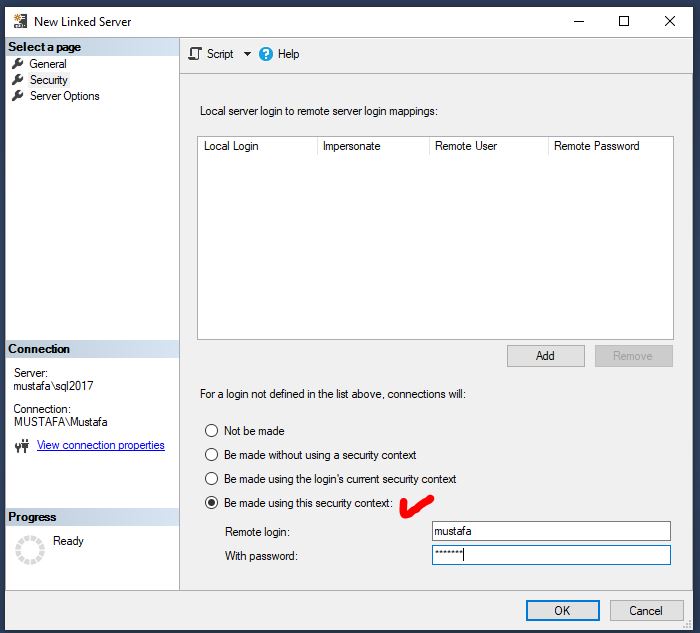Click the Add button

(x=546, y=356)
